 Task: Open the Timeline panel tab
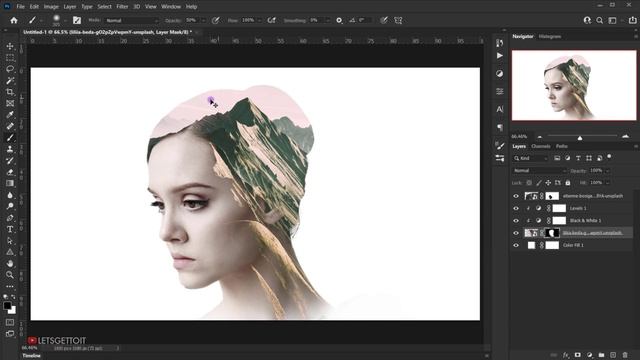tap(31, 356)
